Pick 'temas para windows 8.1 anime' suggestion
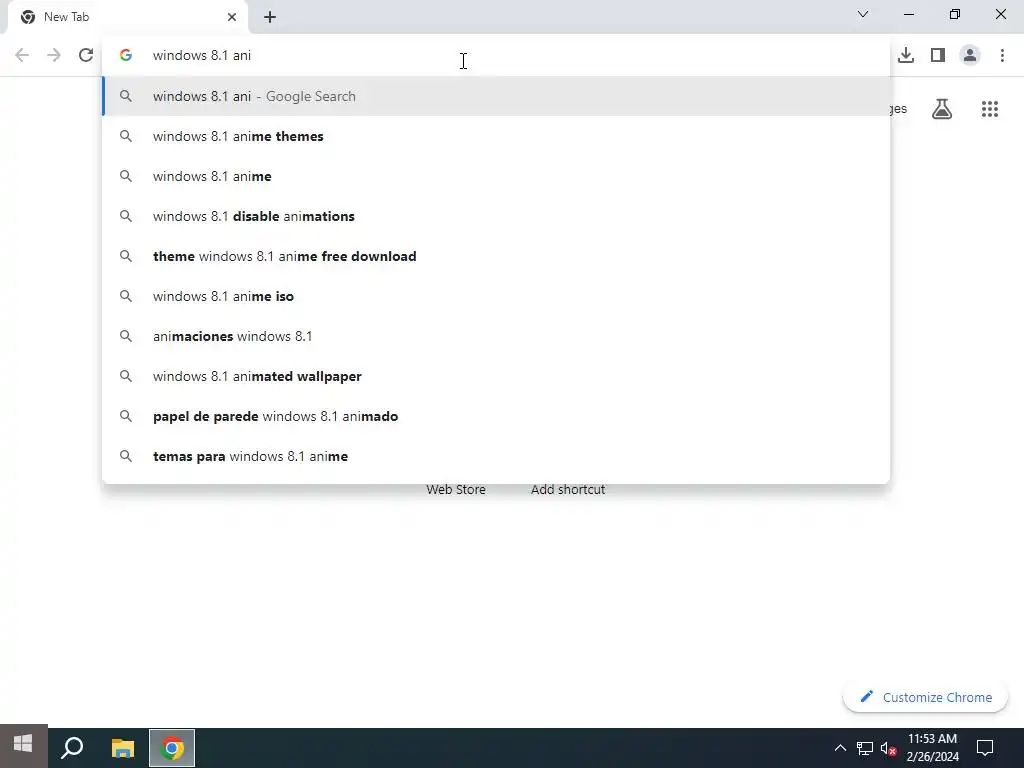The image size is (1024, 768). [496, 456]
